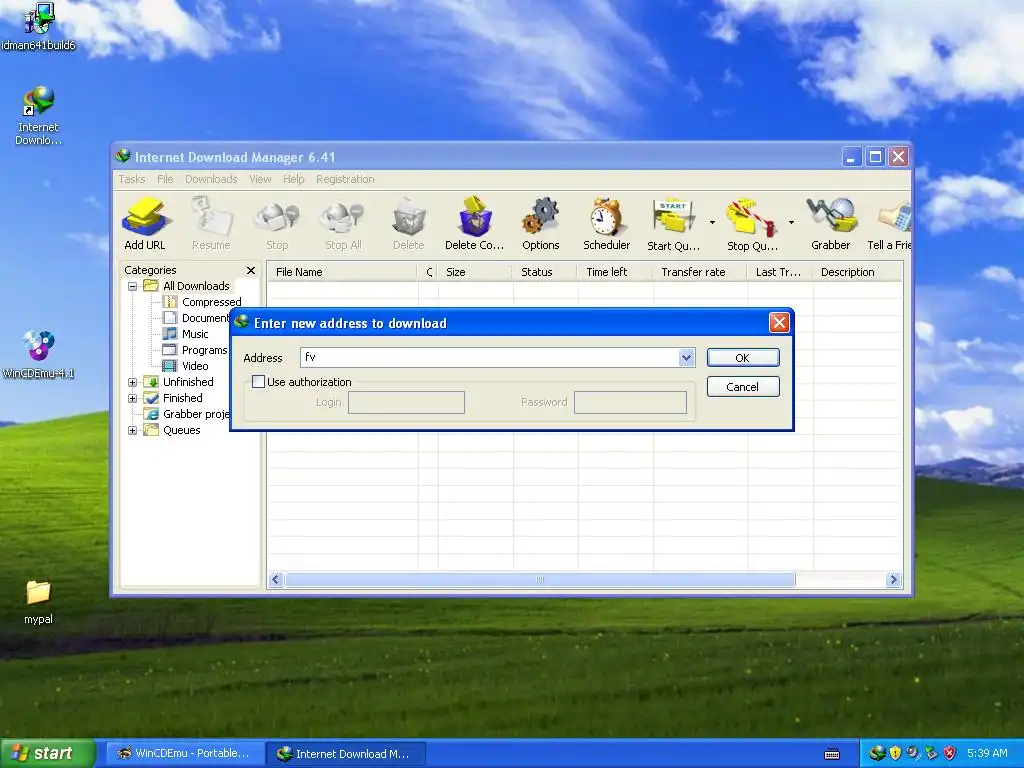Click Internet Download Manager taskbar button
This screenshot has height=768, width=1024.
click(346, 754)
